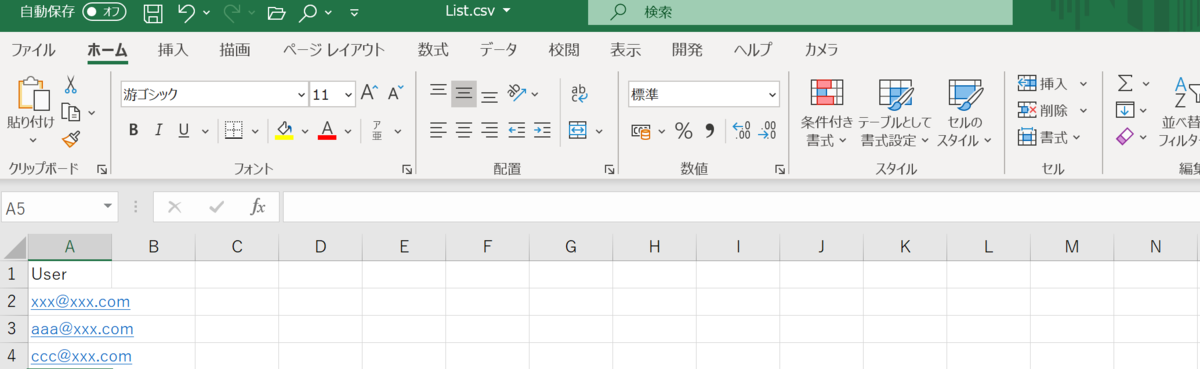Toggle Center horizontal alignment
This screenshot has height=369, width=1200.
(x=464, y=130)
